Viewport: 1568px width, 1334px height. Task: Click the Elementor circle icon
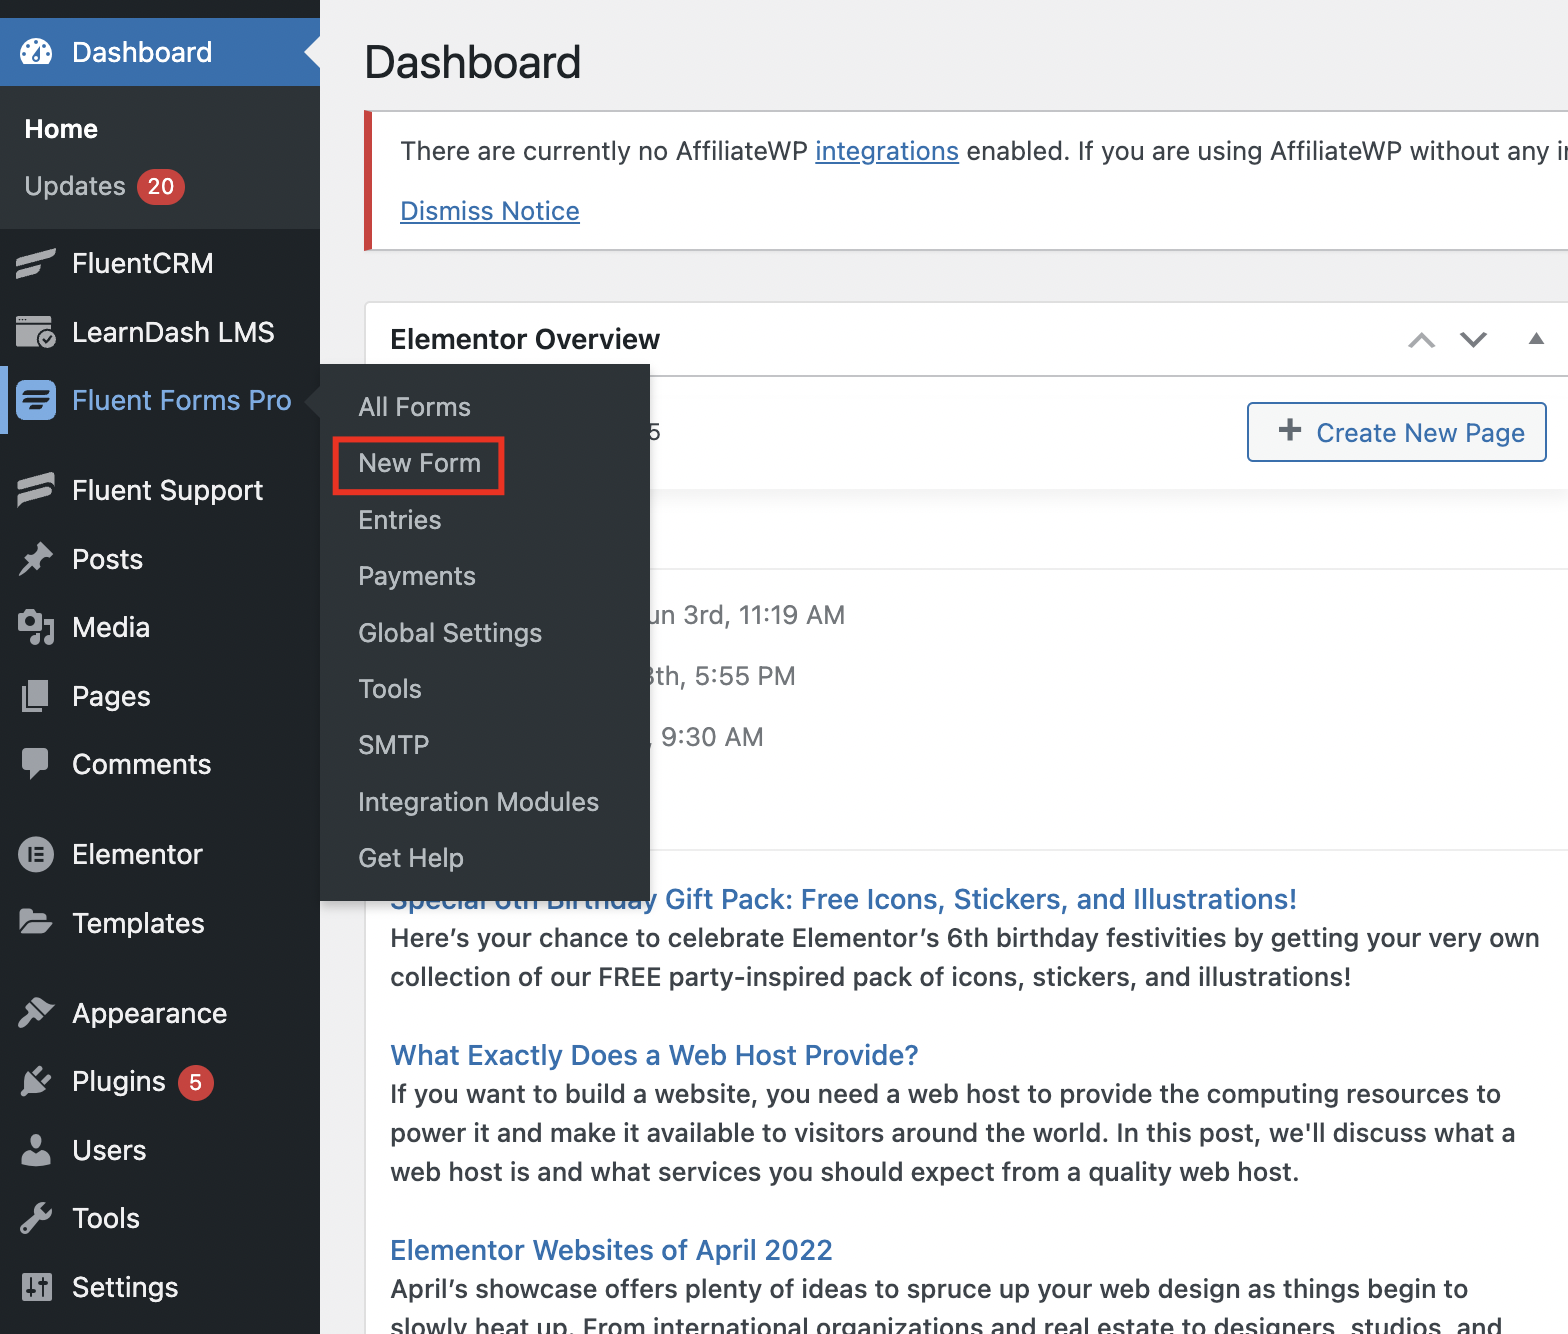(x=36, y=854)
